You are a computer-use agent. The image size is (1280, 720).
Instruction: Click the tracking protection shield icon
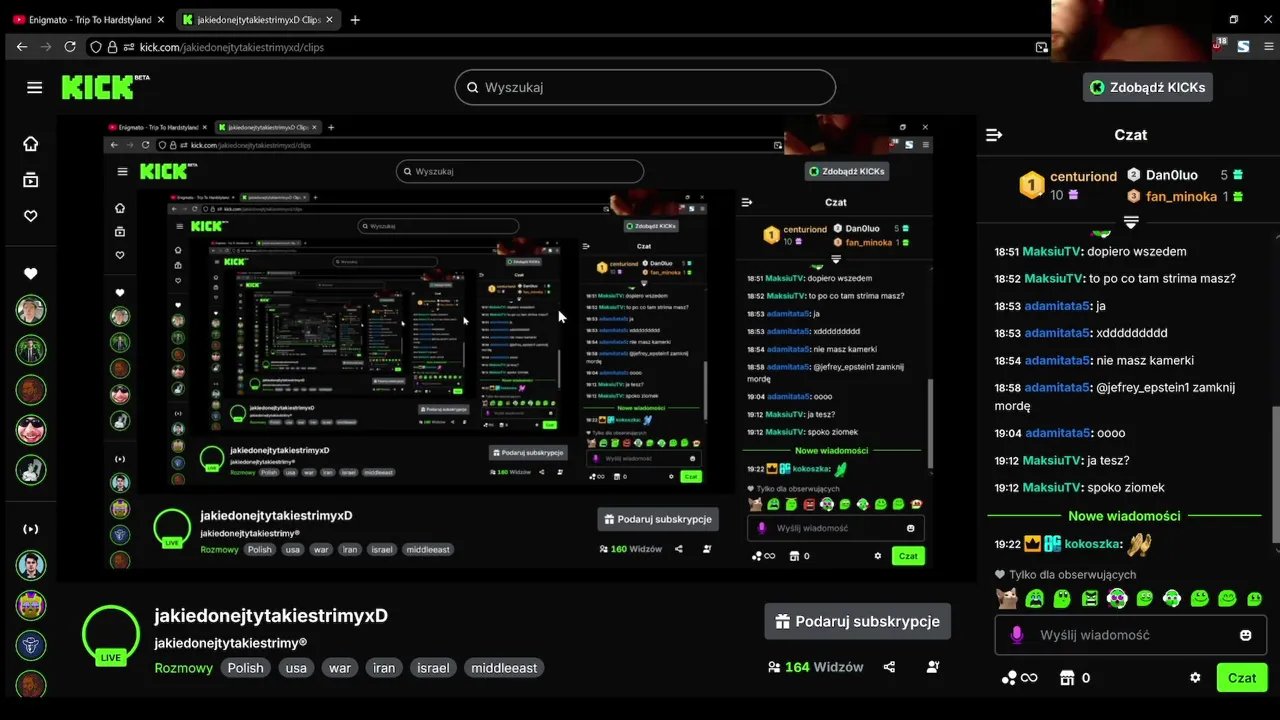pyautogui.click(x=96, y=47)
